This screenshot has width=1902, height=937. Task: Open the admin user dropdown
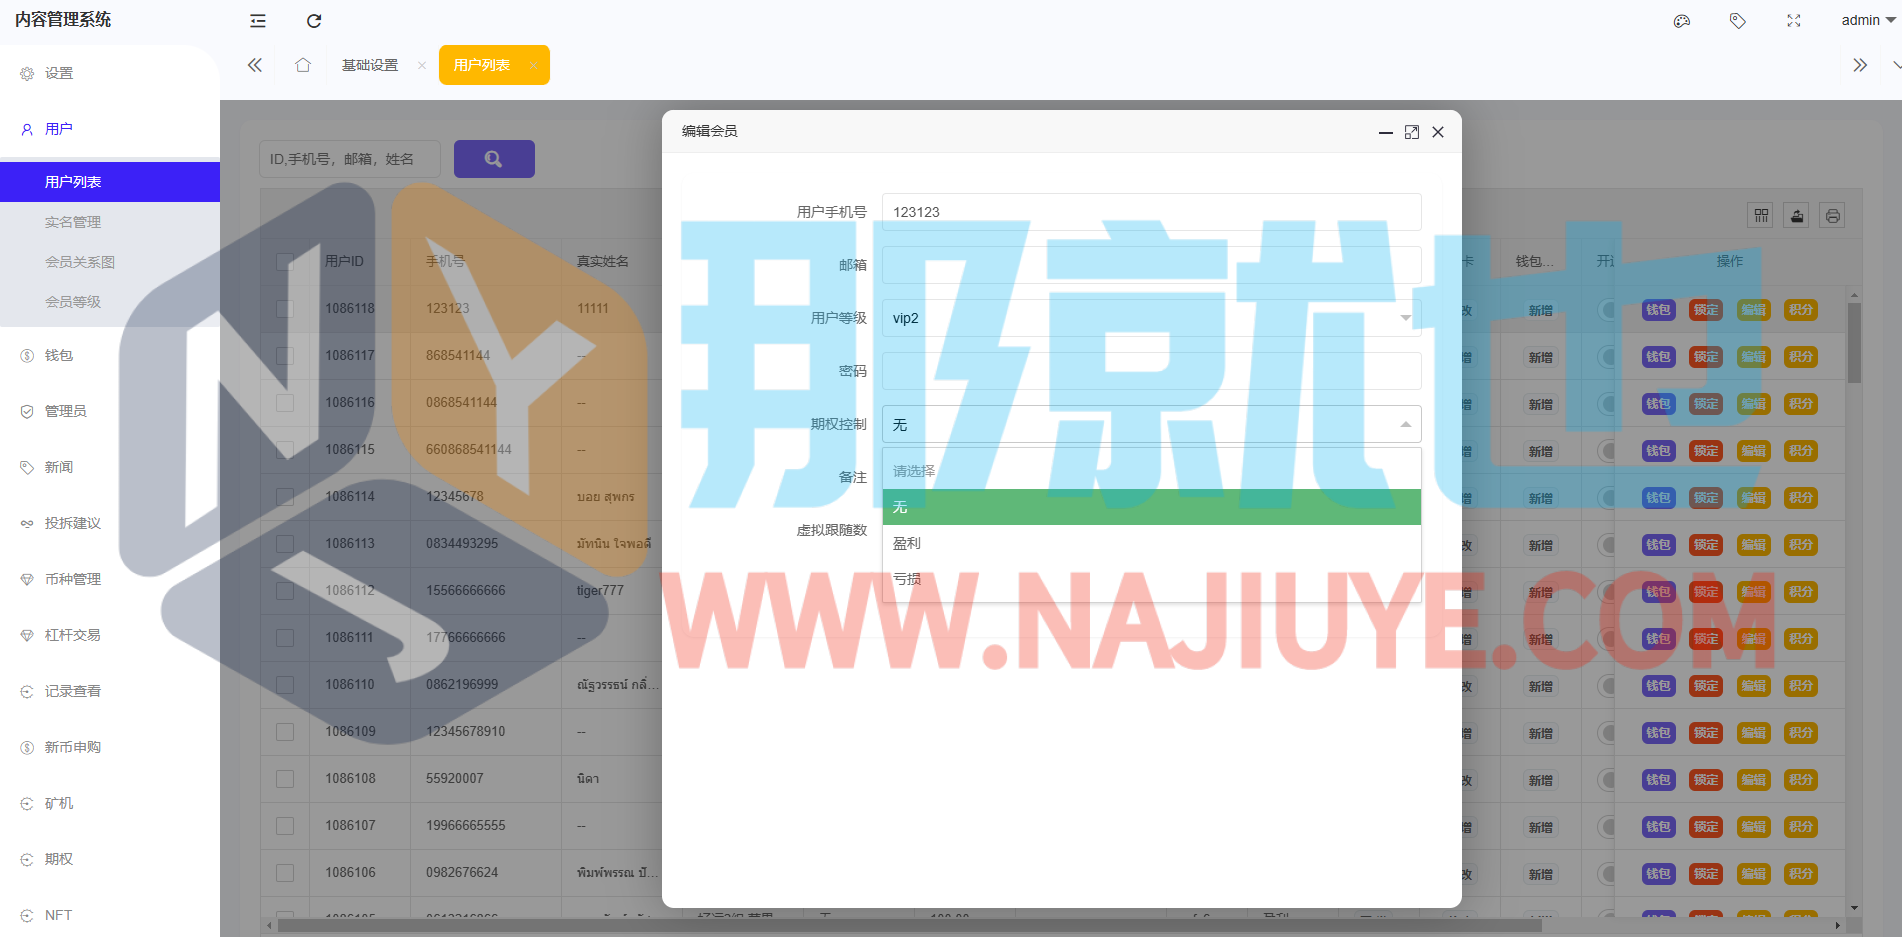coord(1867,21)
